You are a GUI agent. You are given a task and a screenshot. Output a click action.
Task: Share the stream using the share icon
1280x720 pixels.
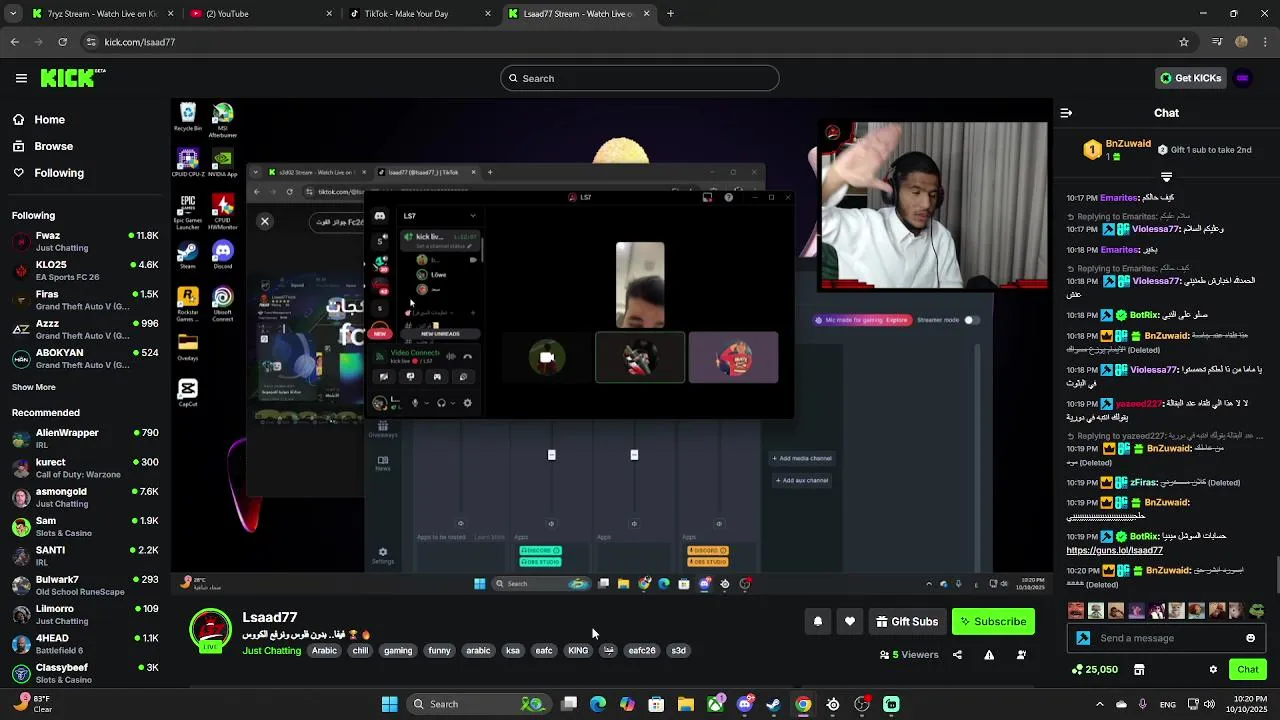click(x=957, y=655)
